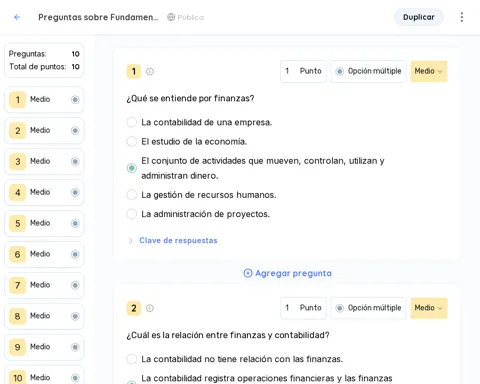Jump to question 7 in sidebar

point(44,285)
